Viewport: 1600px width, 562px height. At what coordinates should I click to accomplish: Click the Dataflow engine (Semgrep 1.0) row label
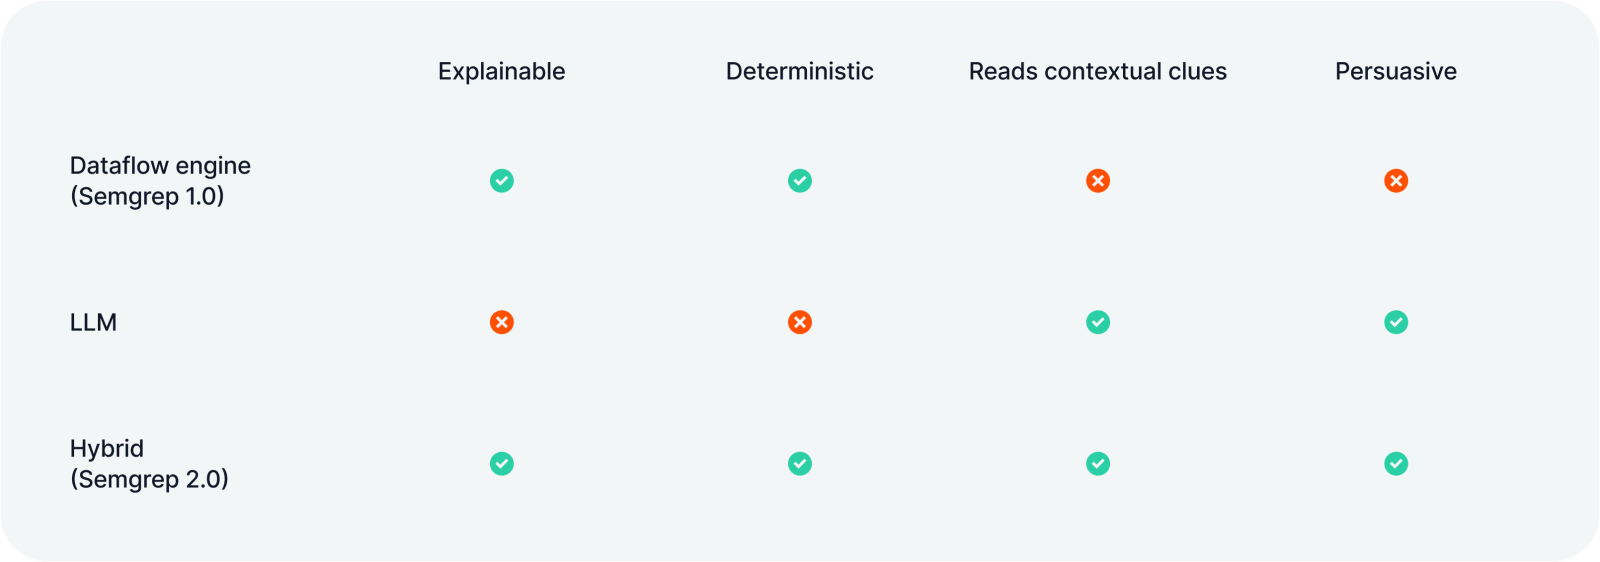point(160,181)
